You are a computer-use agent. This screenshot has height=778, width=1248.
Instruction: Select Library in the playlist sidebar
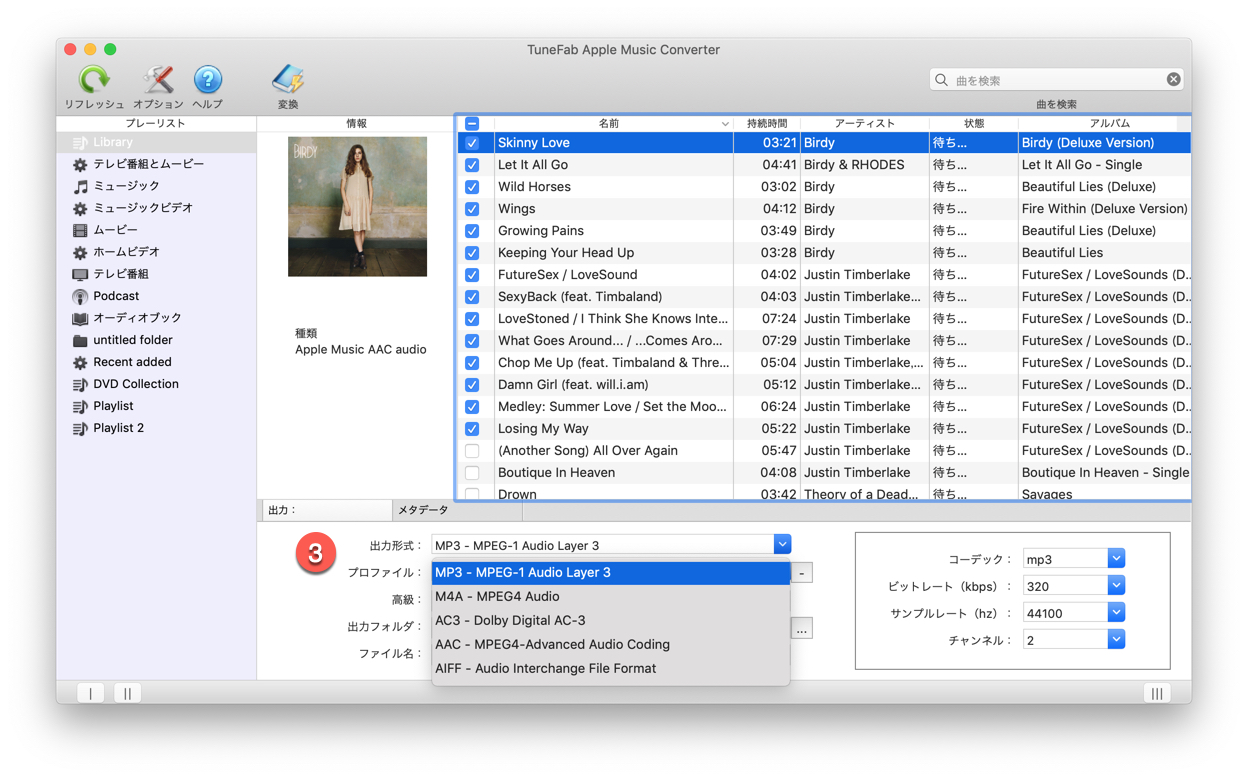[x=156, y=142]
